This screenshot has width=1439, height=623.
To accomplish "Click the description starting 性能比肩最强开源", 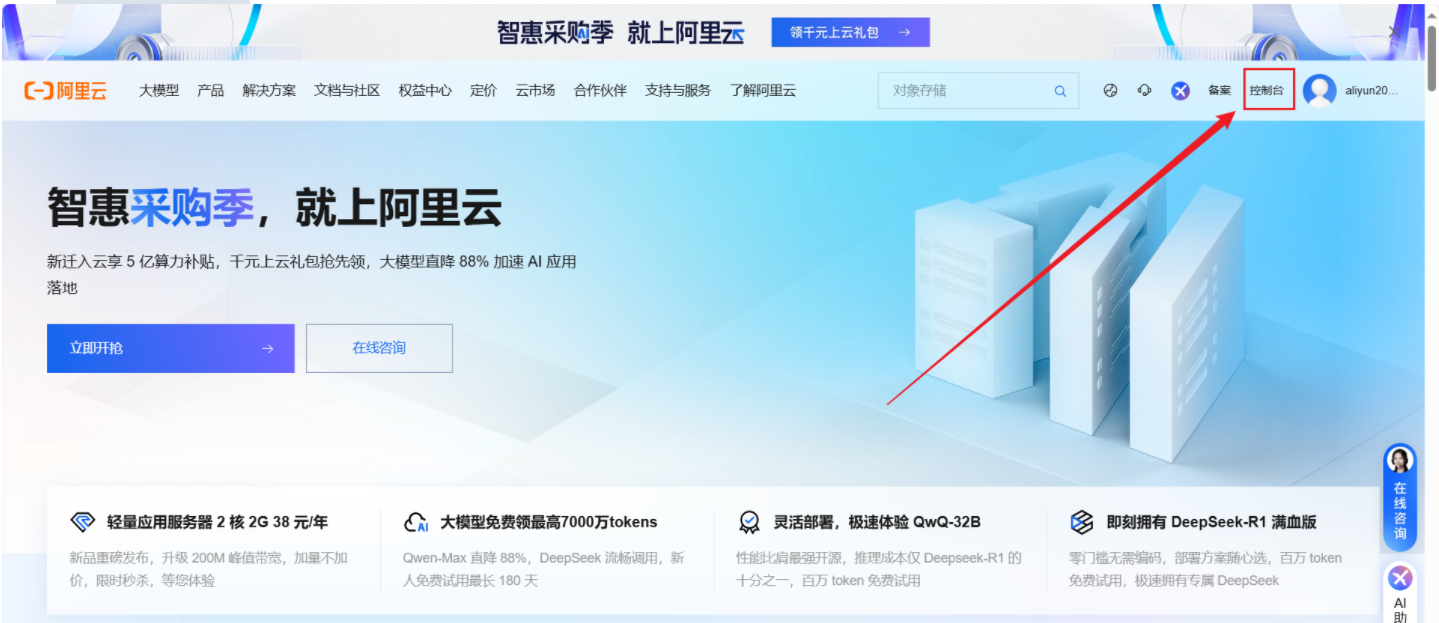I will [879, 569].
